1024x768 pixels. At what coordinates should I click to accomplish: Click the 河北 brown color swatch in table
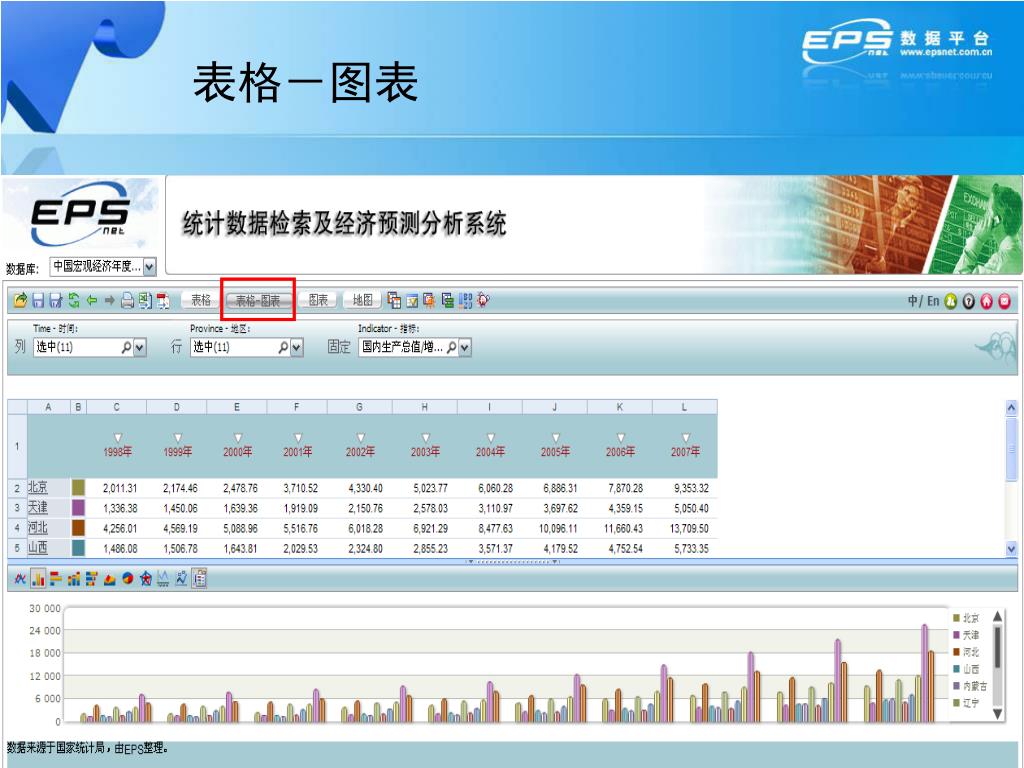point(78,528)
